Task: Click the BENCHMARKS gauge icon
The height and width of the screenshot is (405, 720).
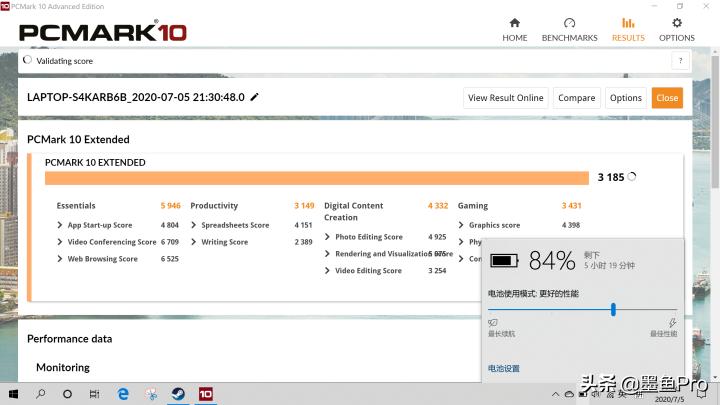Action: tap(569, 23)
